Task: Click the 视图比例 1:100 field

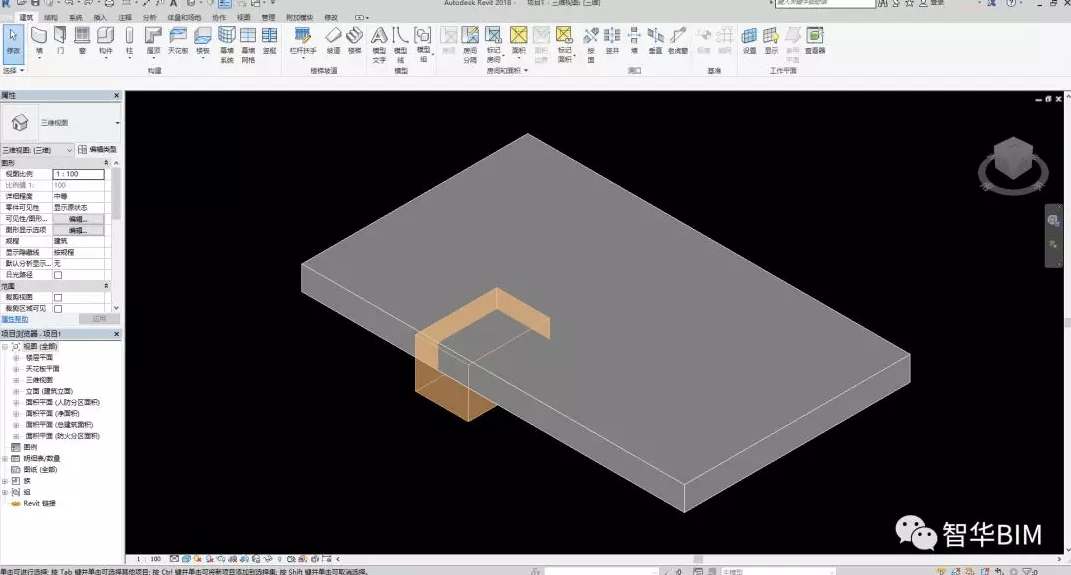Action: (78, 174)
